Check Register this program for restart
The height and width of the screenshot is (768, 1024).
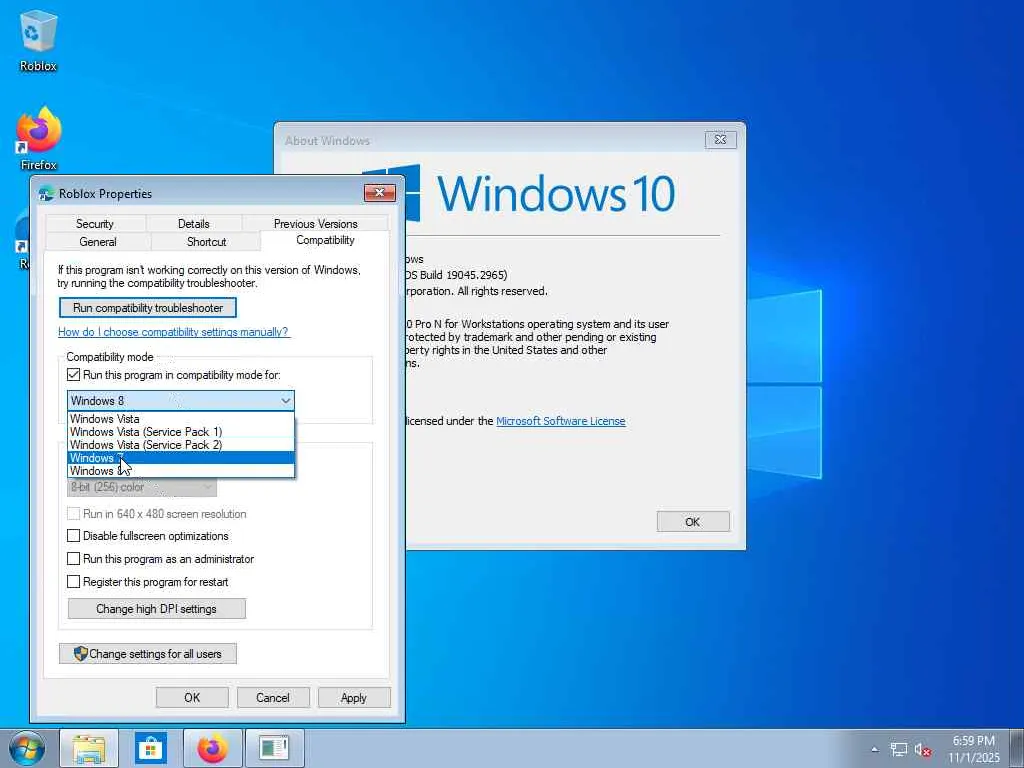(74, 582)
